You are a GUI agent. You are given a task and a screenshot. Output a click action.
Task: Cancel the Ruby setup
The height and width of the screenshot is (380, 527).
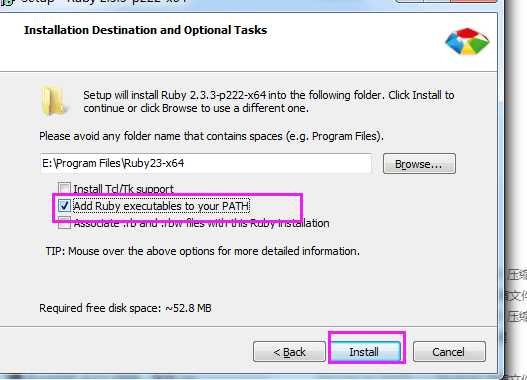click(x=449, y=352)
